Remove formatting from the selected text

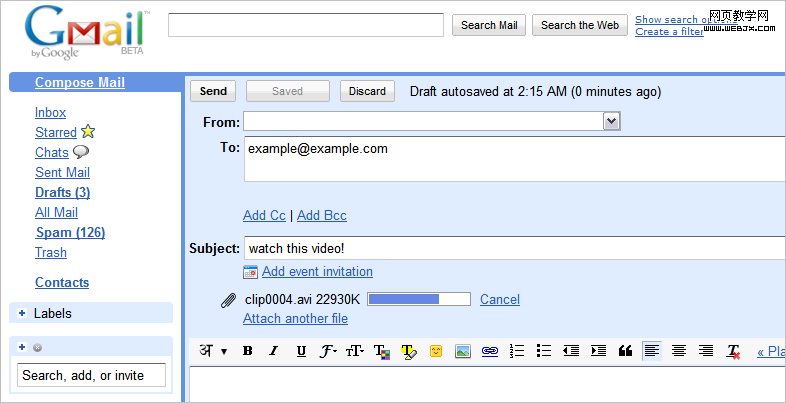tap(733, 351)
